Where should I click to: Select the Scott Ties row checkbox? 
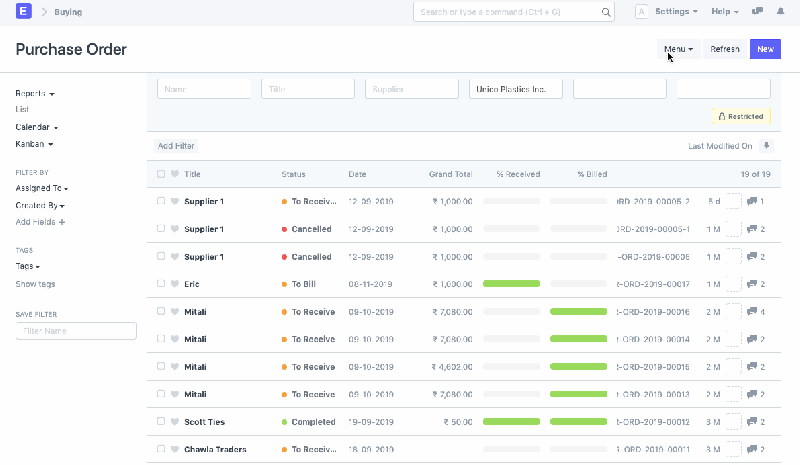click(161, 422)
